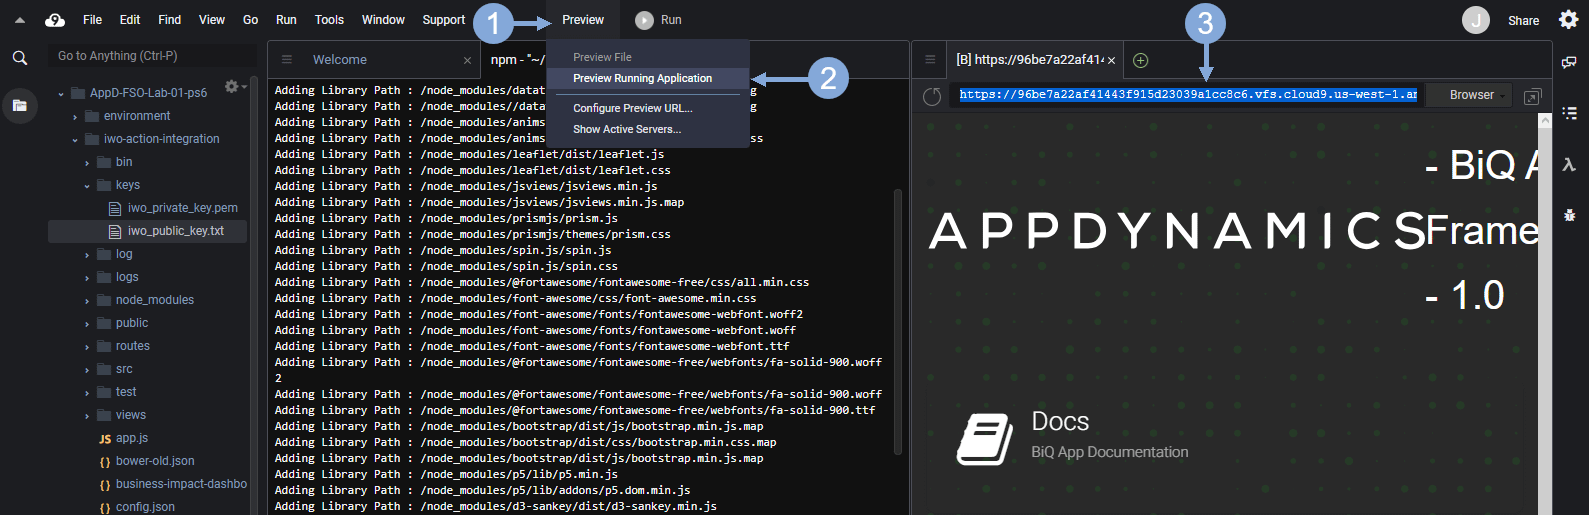
Task: Choose Configure Preview URL... option
Action: point(632,108)
